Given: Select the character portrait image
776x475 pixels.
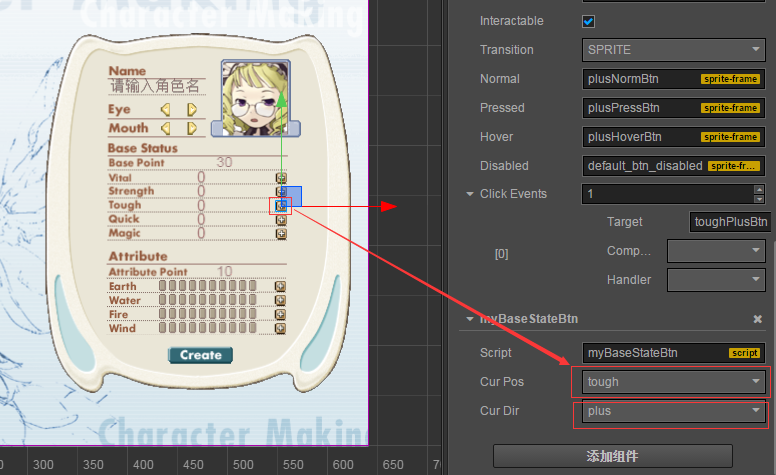Looking at the screenshot, I should point(255,98).
